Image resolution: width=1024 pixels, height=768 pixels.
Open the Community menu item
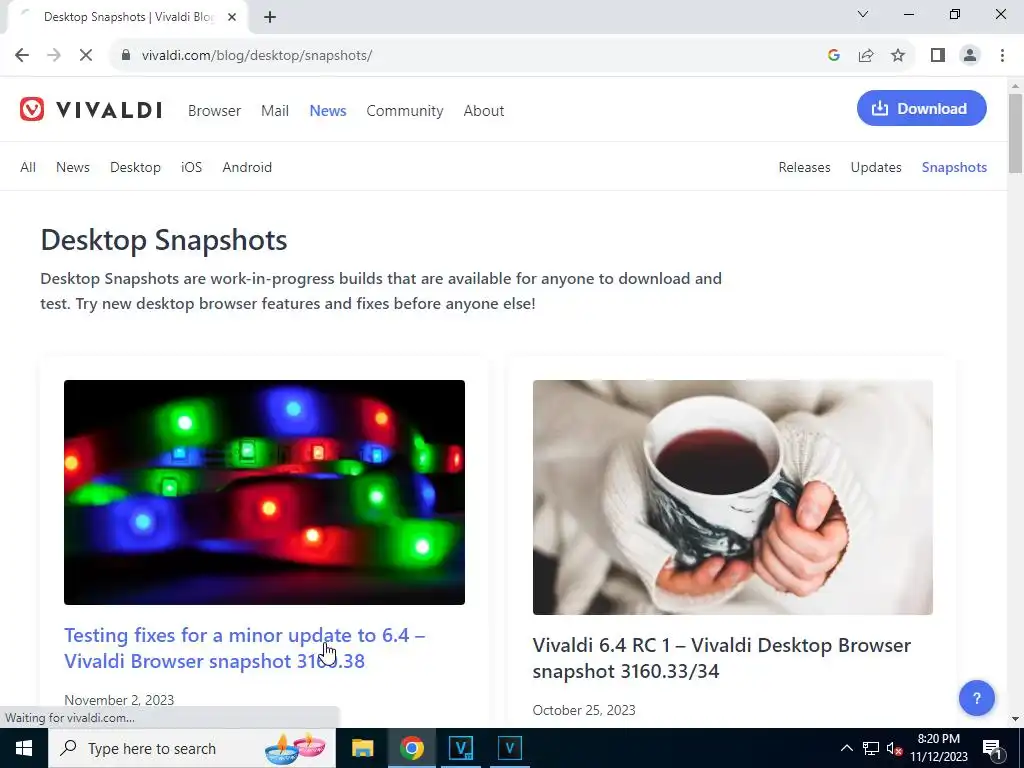[x=404, y=111]
